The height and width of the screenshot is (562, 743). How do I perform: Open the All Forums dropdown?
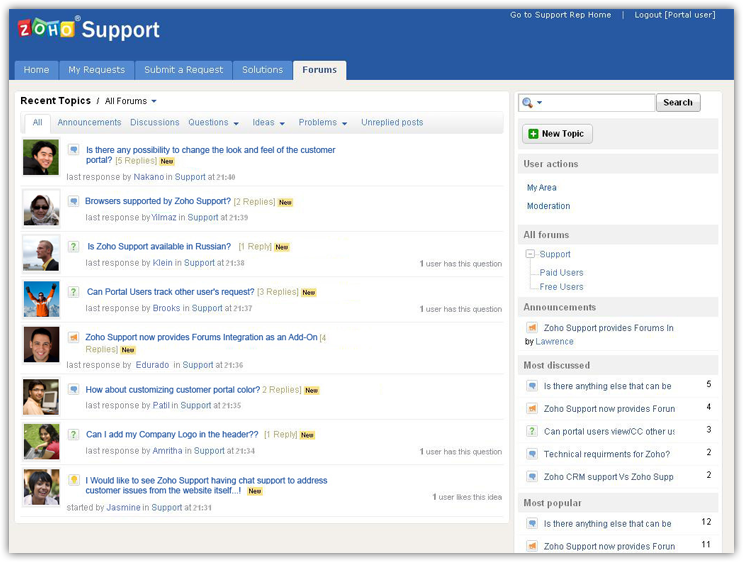[131, 101]
